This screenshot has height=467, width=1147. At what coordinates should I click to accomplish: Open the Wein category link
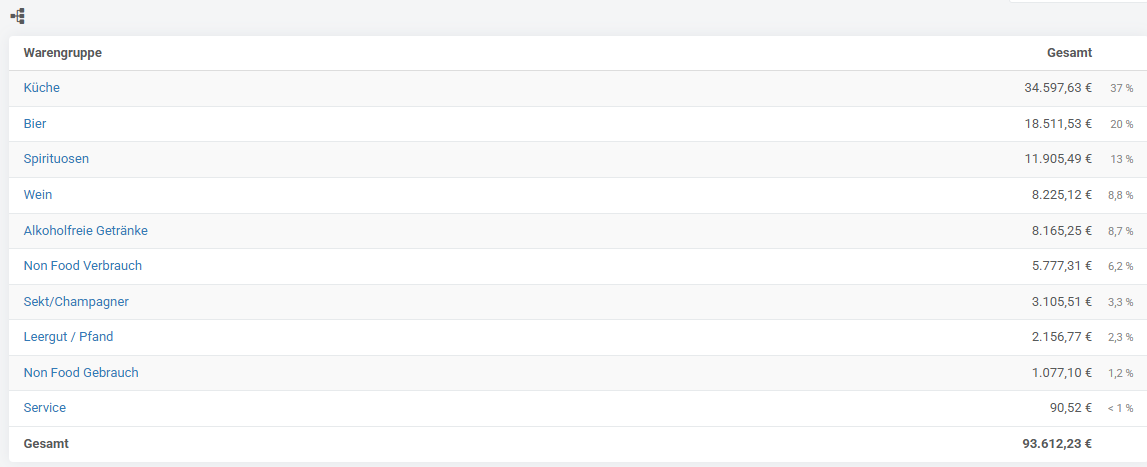coord(38,195)
